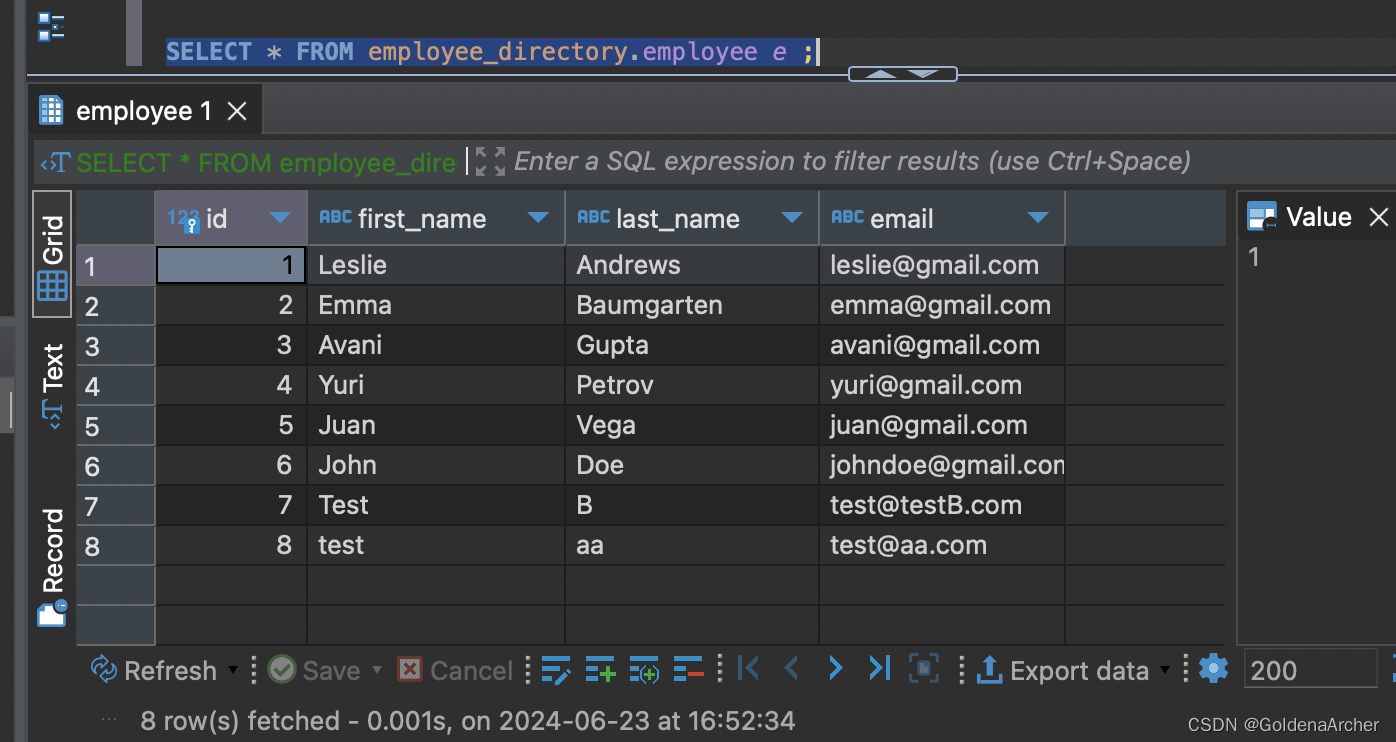The height and width of the screenshot is (742, 1396).
Task: Select the cell Leslie
Action: [436, 265]
